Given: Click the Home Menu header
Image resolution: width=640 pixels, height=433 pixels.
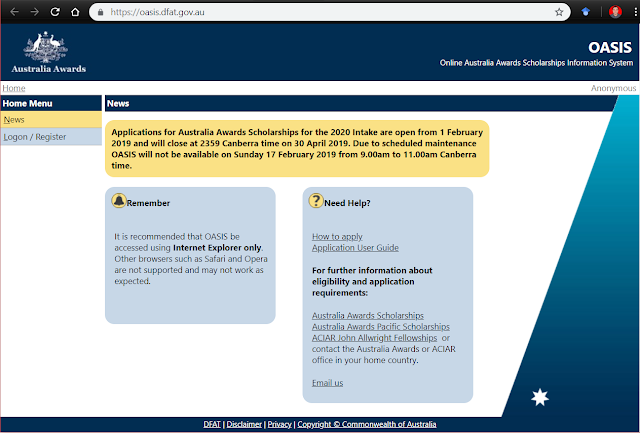Looking at the screenshot, I should coord(51,103).
